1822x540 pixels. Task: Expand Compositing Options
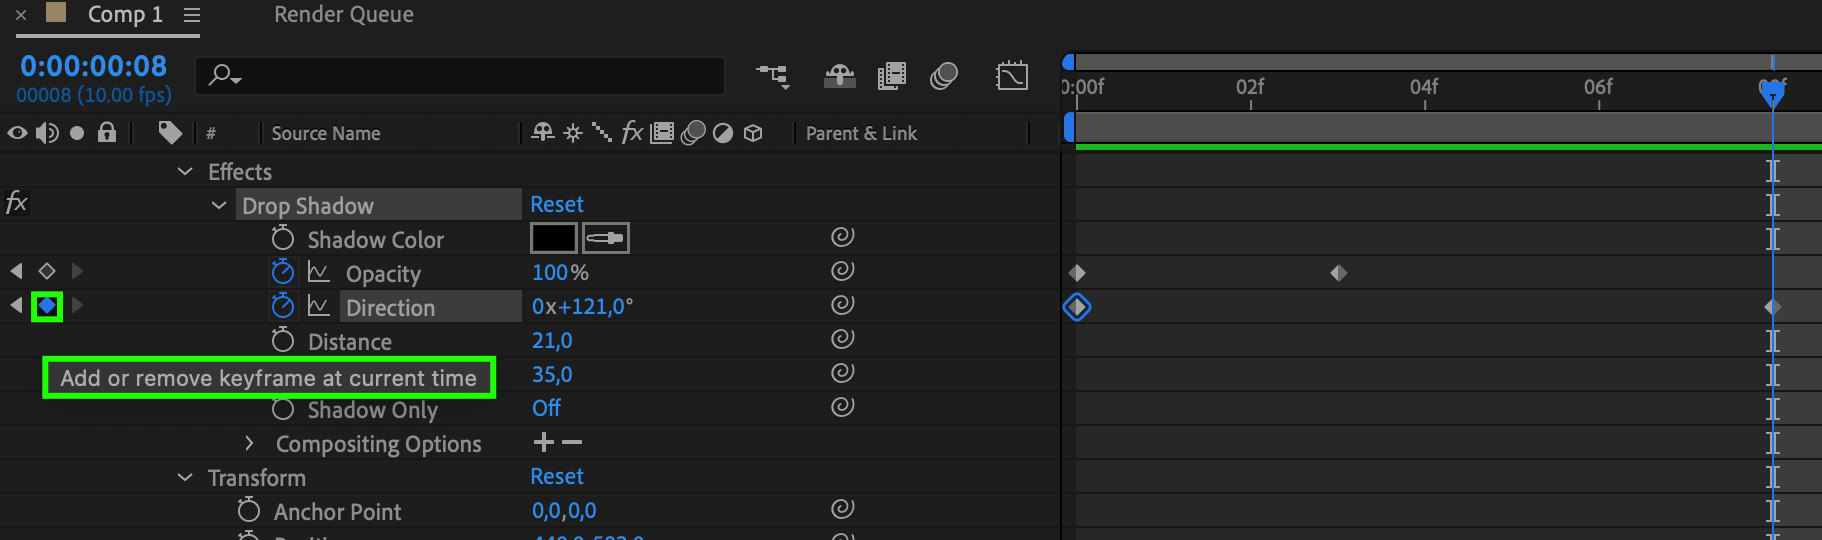coord(249,443)
